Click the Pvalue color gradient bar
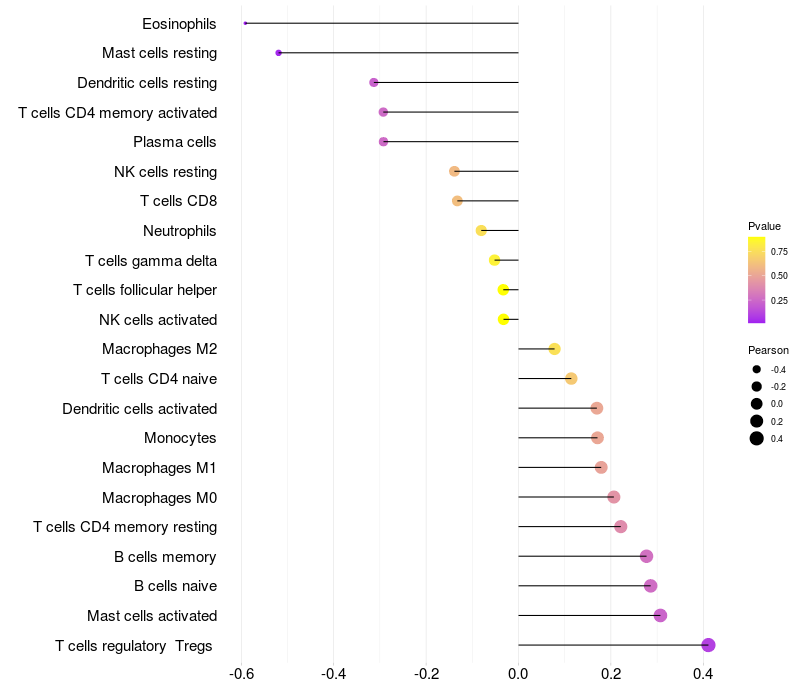The height and width of the screenshot is (700, 800). pyautogui.click(x=756, y=280)
